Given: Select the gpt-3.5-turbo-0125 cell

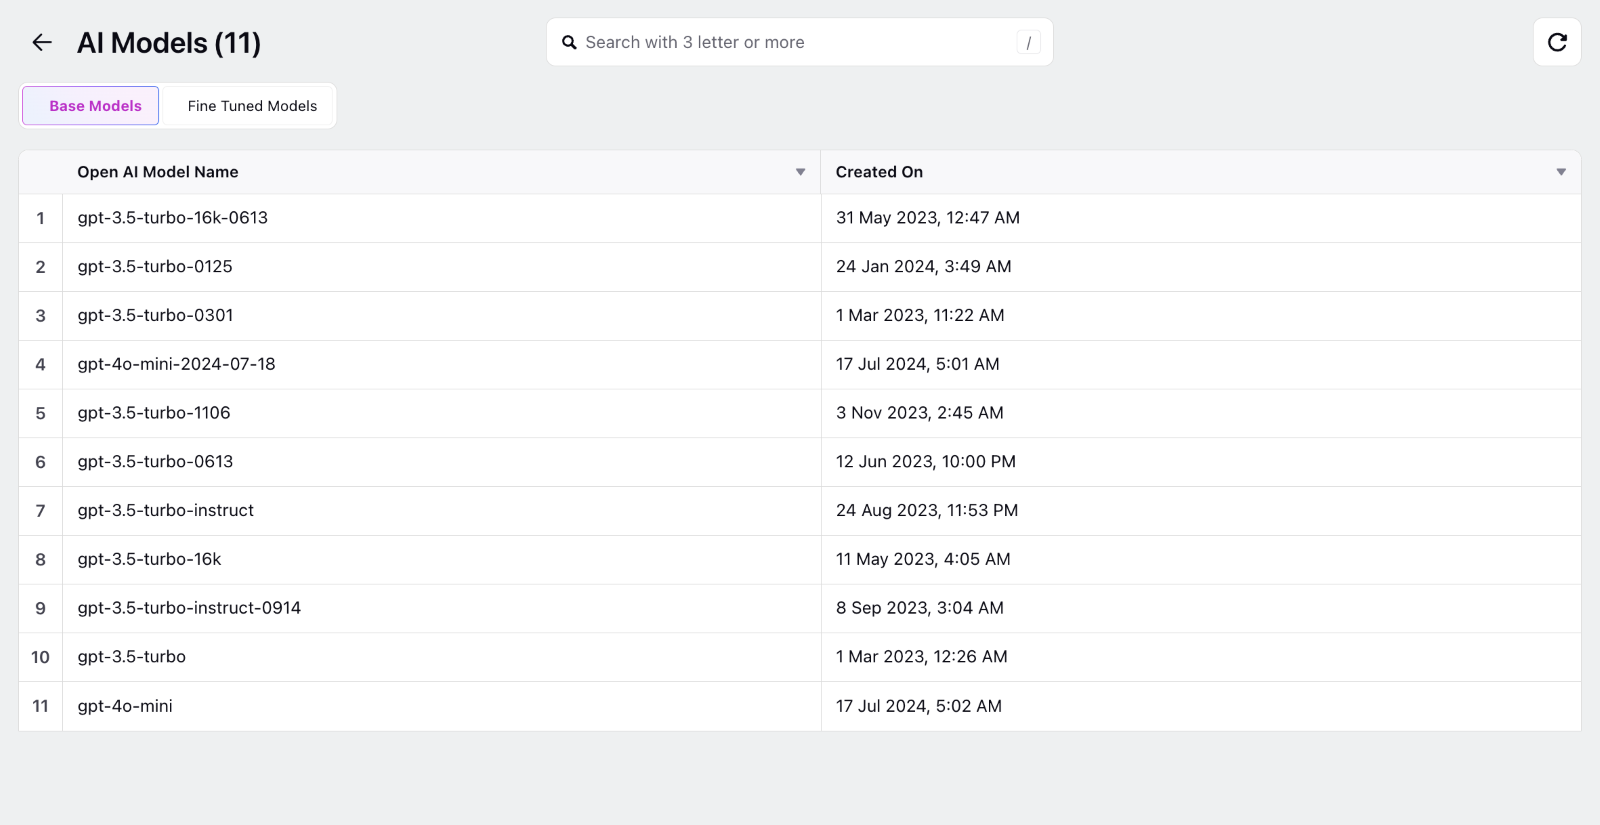Looking at the screenshot, I should tap(442, 267).
